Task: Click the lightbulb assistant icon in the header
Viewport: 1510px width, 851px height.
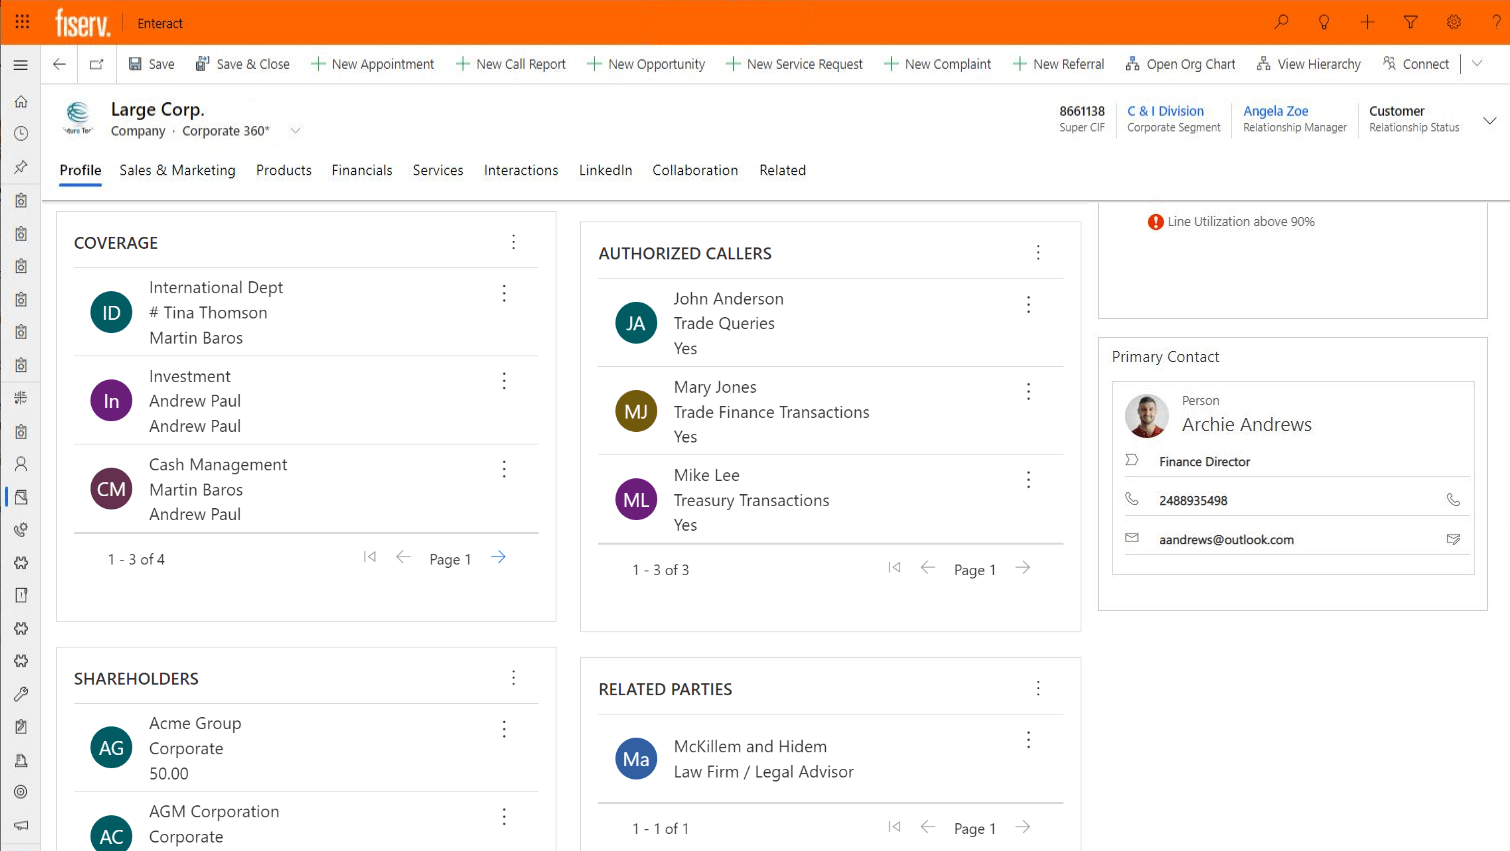Action: [1323, 22]
